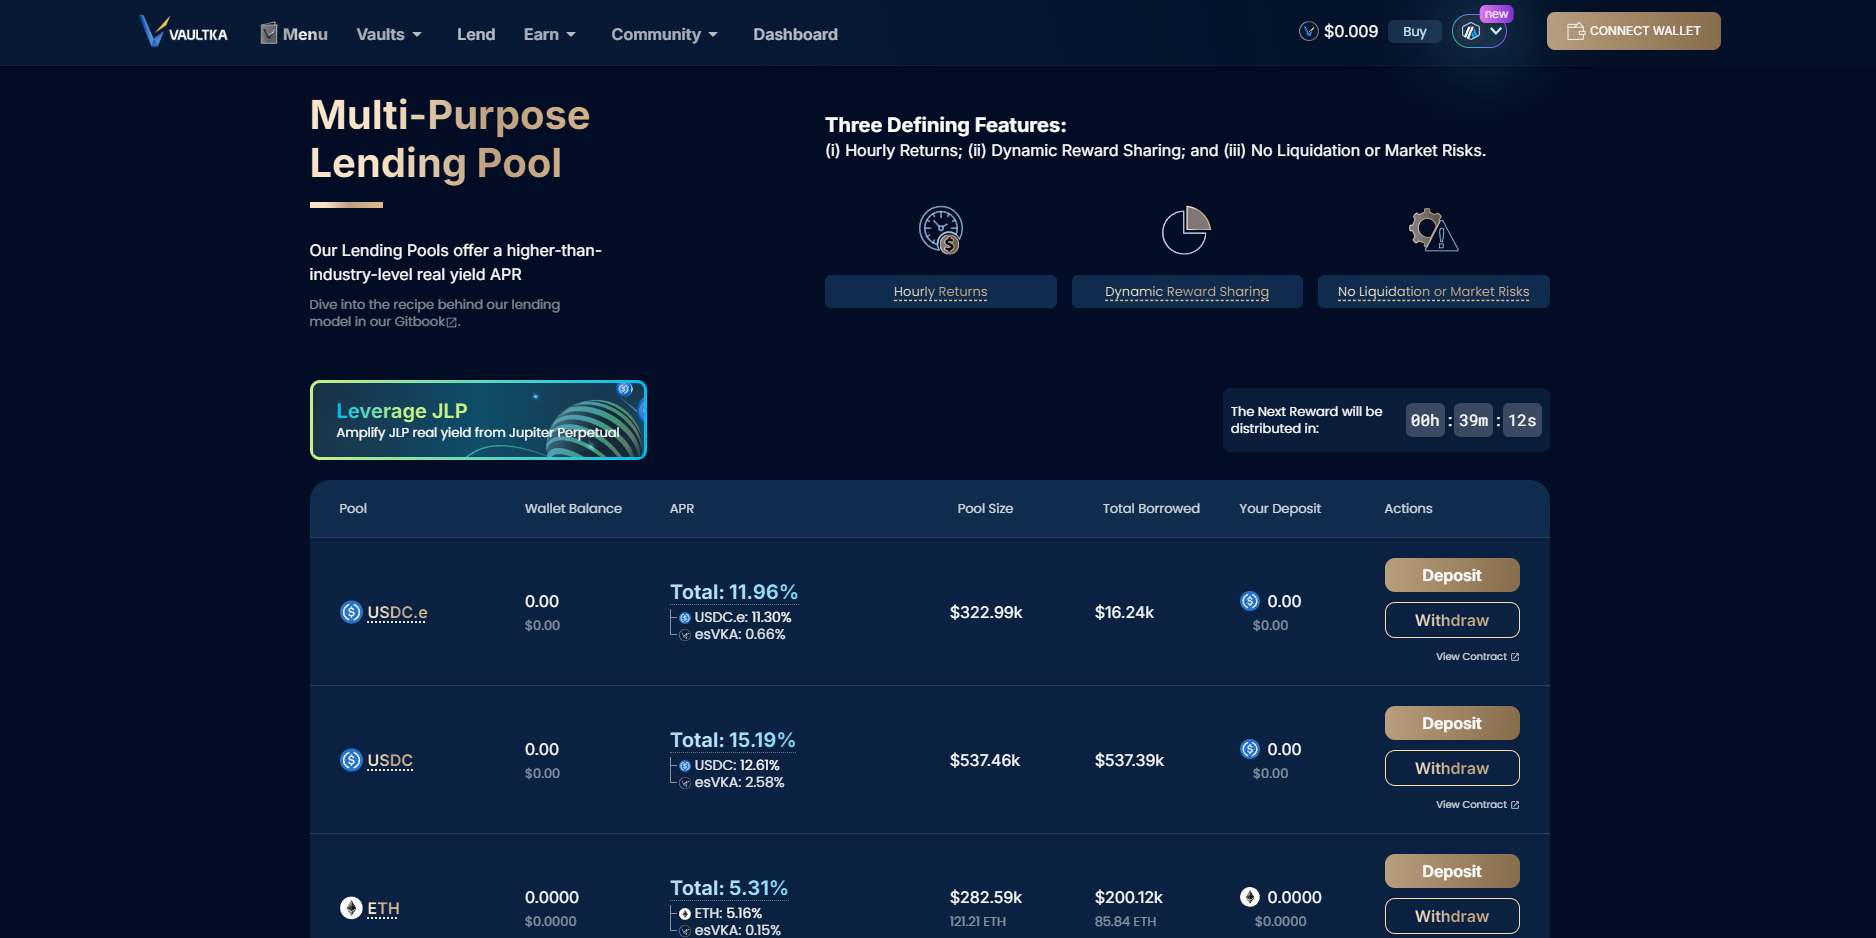This screenshot has width=1876, height=938.
Task: Click the USDC.e pool coin icon
Action: [x=351, y=612]
